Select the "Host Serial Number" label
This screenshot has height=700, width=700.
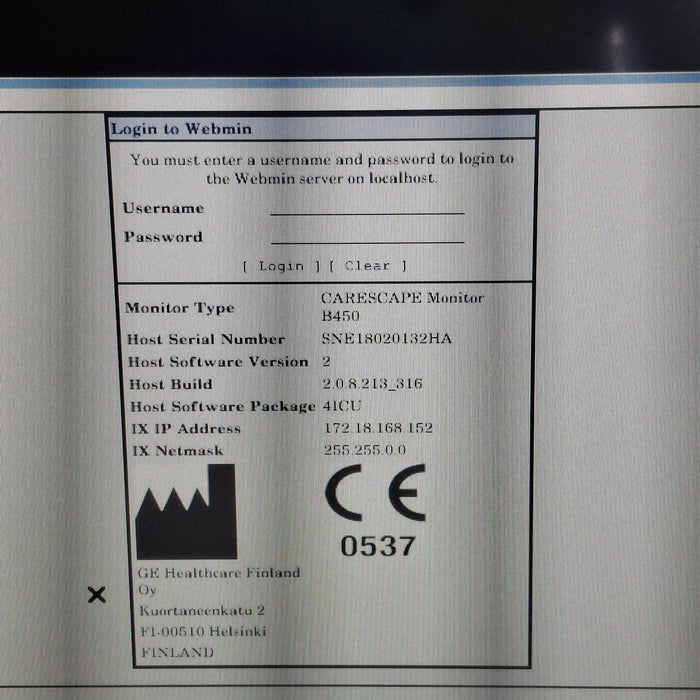(x=206, y=339)
